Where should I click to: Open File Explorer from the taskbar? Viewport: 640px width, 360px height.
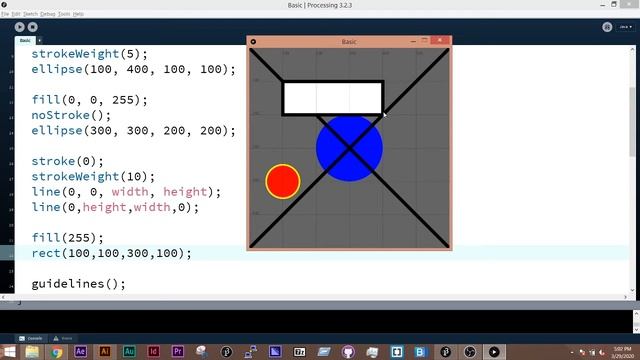[x=32, y=352]
